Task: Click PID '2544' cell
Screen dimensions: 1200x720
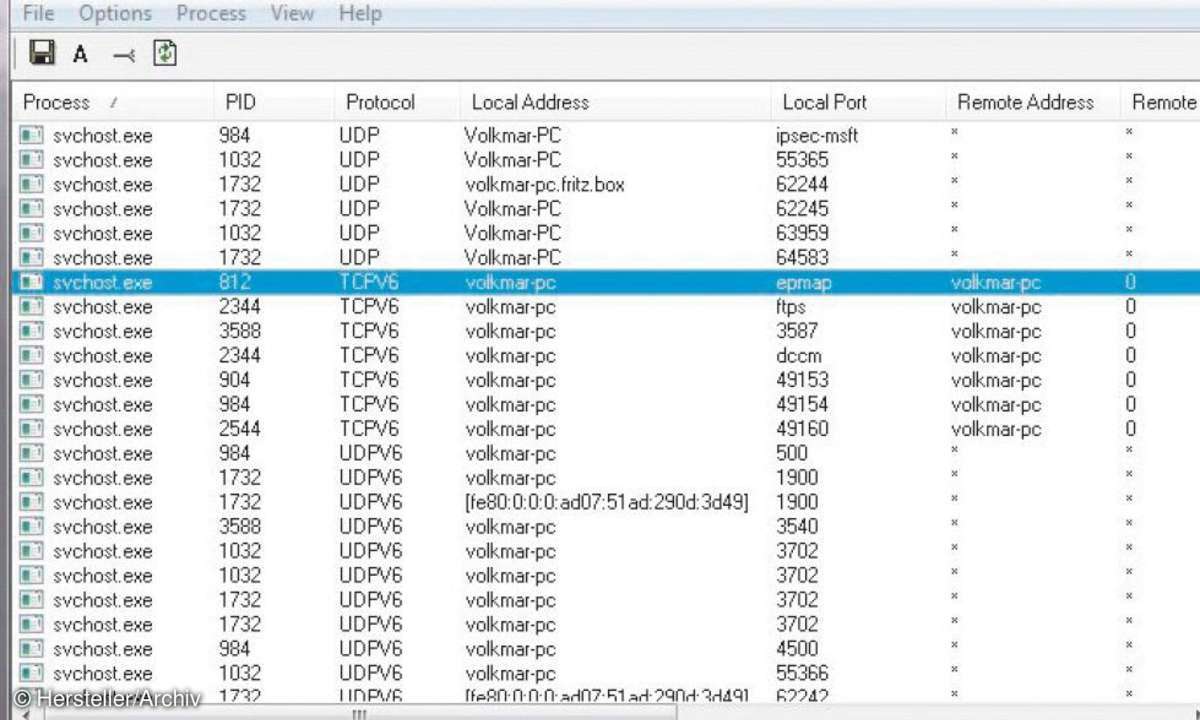Action: coord(239,429)
